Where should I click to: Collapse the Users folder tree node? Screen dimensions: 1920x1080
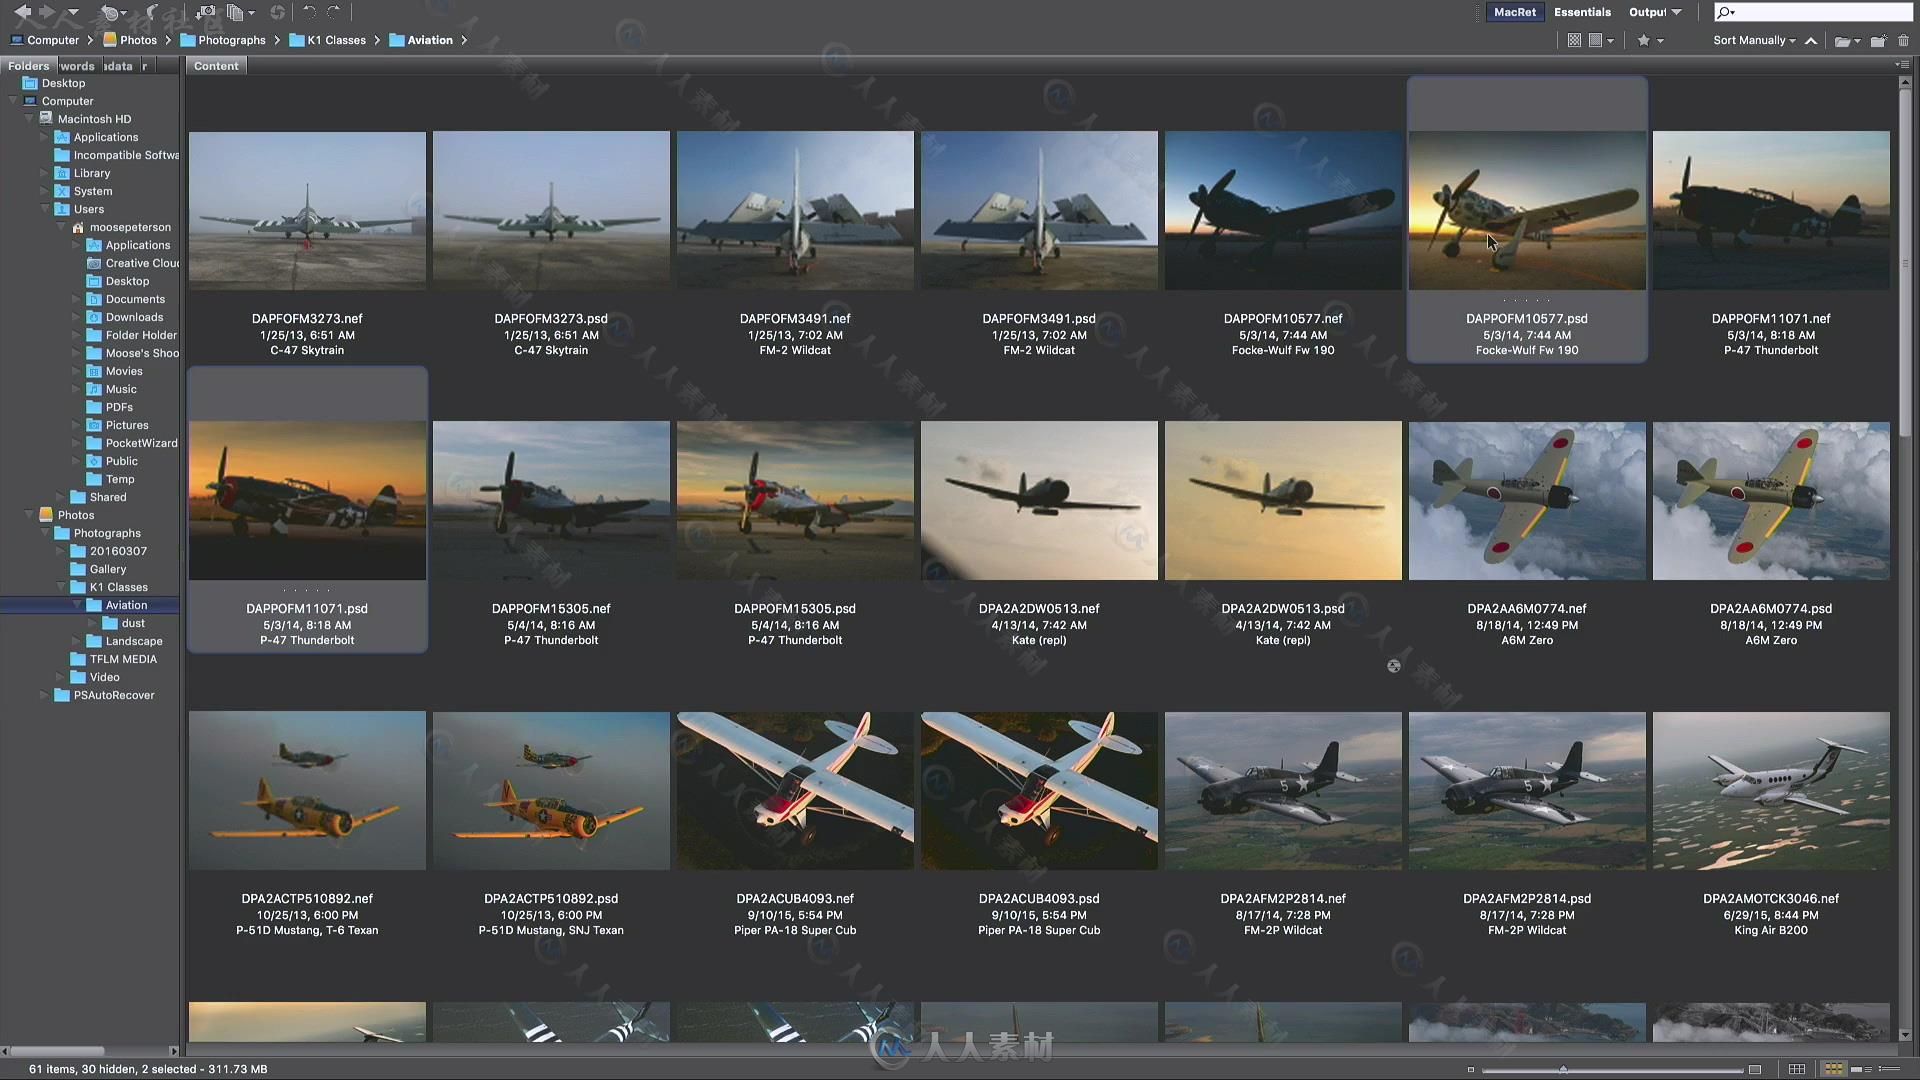pyautogui.click(x=45, y=209)
